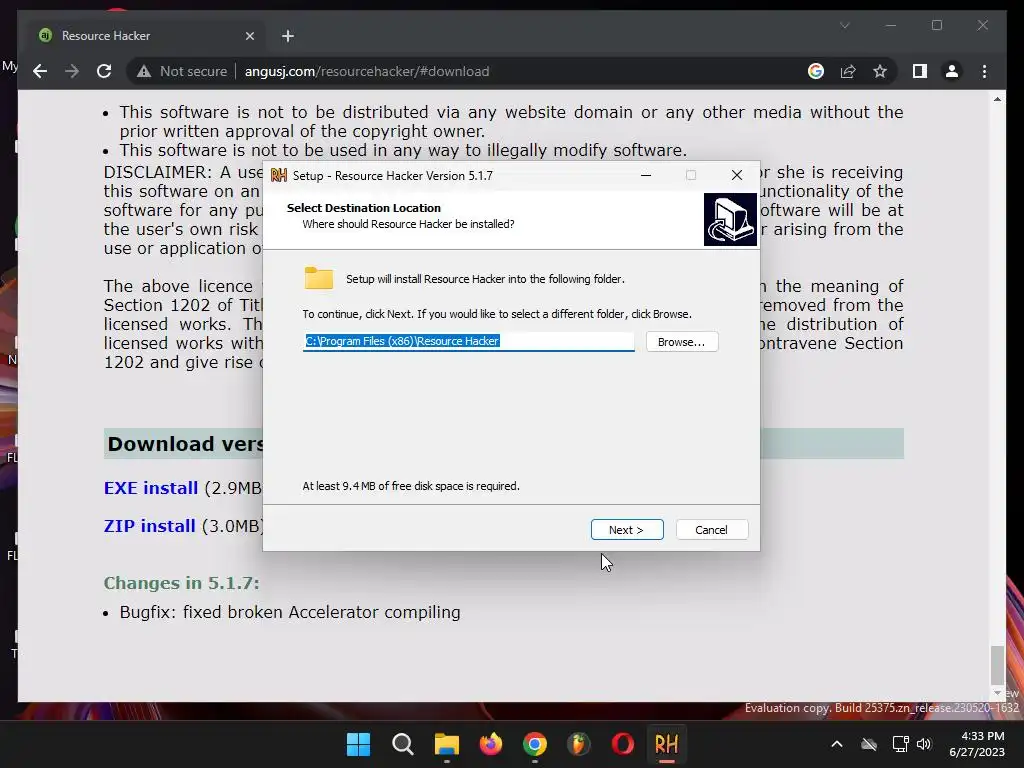Click 'Changes in 5.1.7:' heading
This screenshot has width=1024, height=768.
point(182,583)
